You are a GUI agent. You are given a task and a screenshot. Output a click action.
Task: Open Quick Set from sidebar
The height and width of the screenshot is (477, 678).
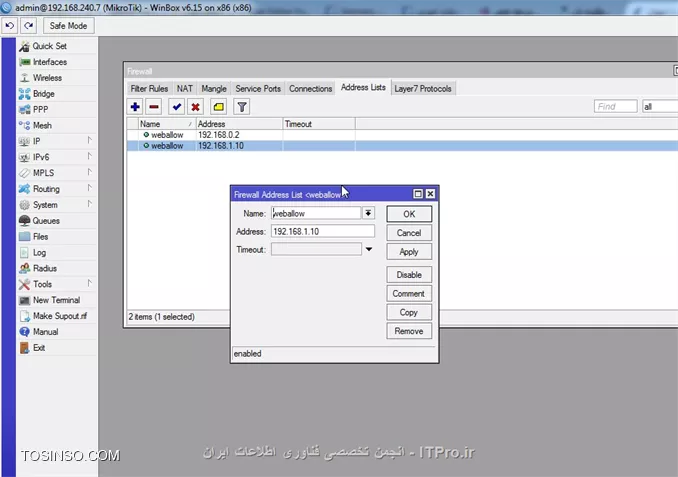coord(57,46)
